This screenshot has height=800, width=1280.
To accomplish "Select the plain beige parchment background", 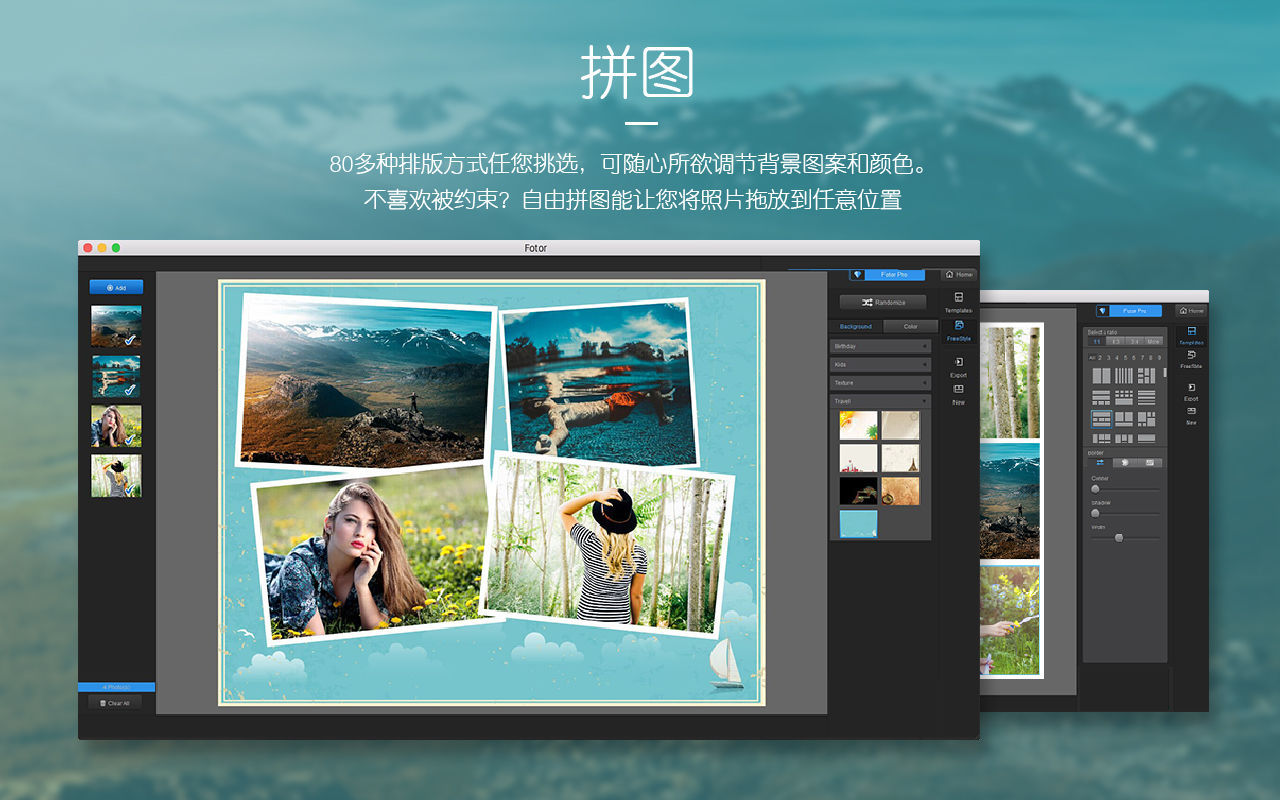I will click(x=900, y=425).
